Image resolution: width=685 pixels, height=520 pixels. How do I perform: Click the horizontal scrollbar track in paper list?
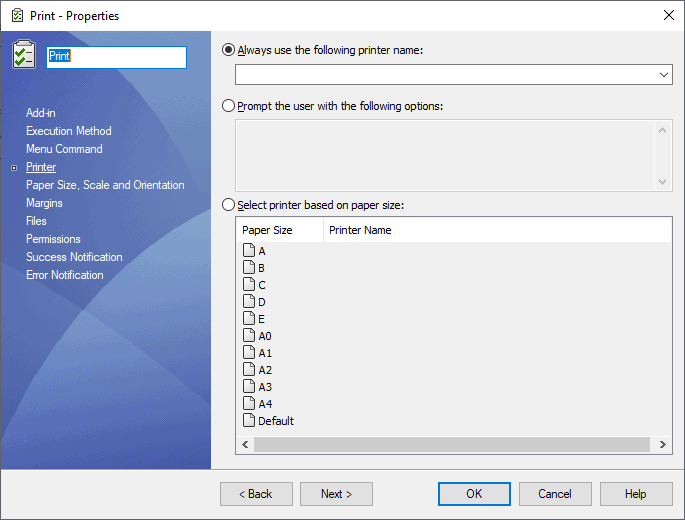click(x=452, y=444)
